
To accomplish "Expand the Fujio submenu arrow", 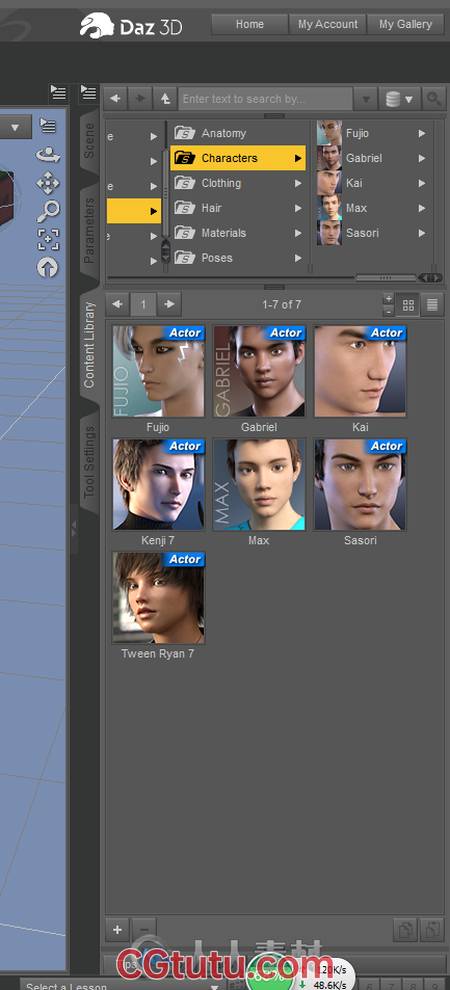I will tap(422, 133).
